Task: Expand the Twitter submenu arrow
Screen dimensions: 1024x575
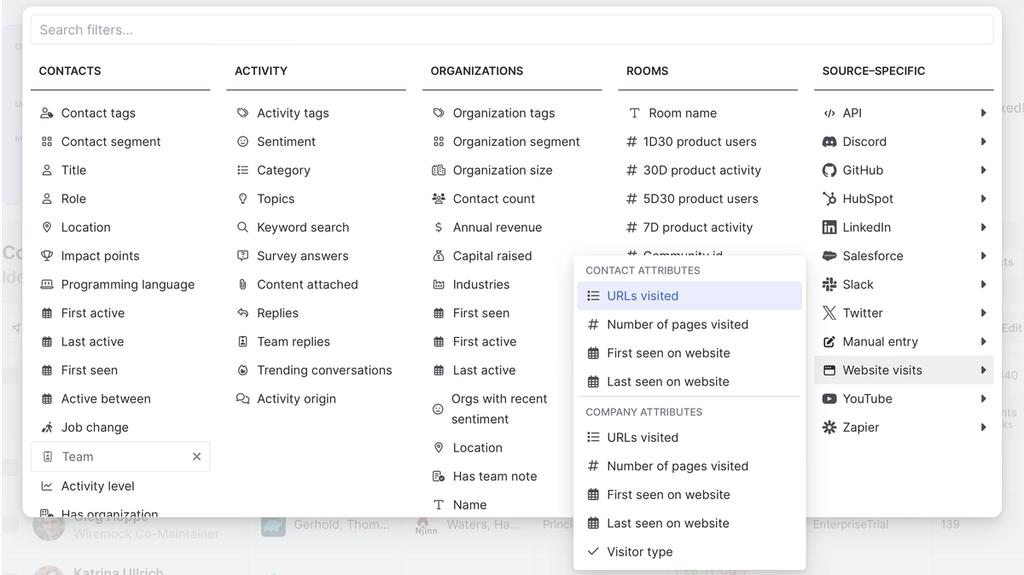Action: coord(984,313)
